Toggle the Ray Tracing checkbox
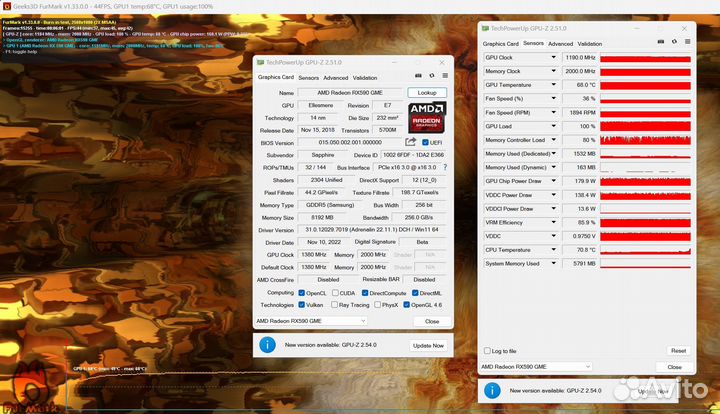The image size is (720, 414). tap(334, 305)
